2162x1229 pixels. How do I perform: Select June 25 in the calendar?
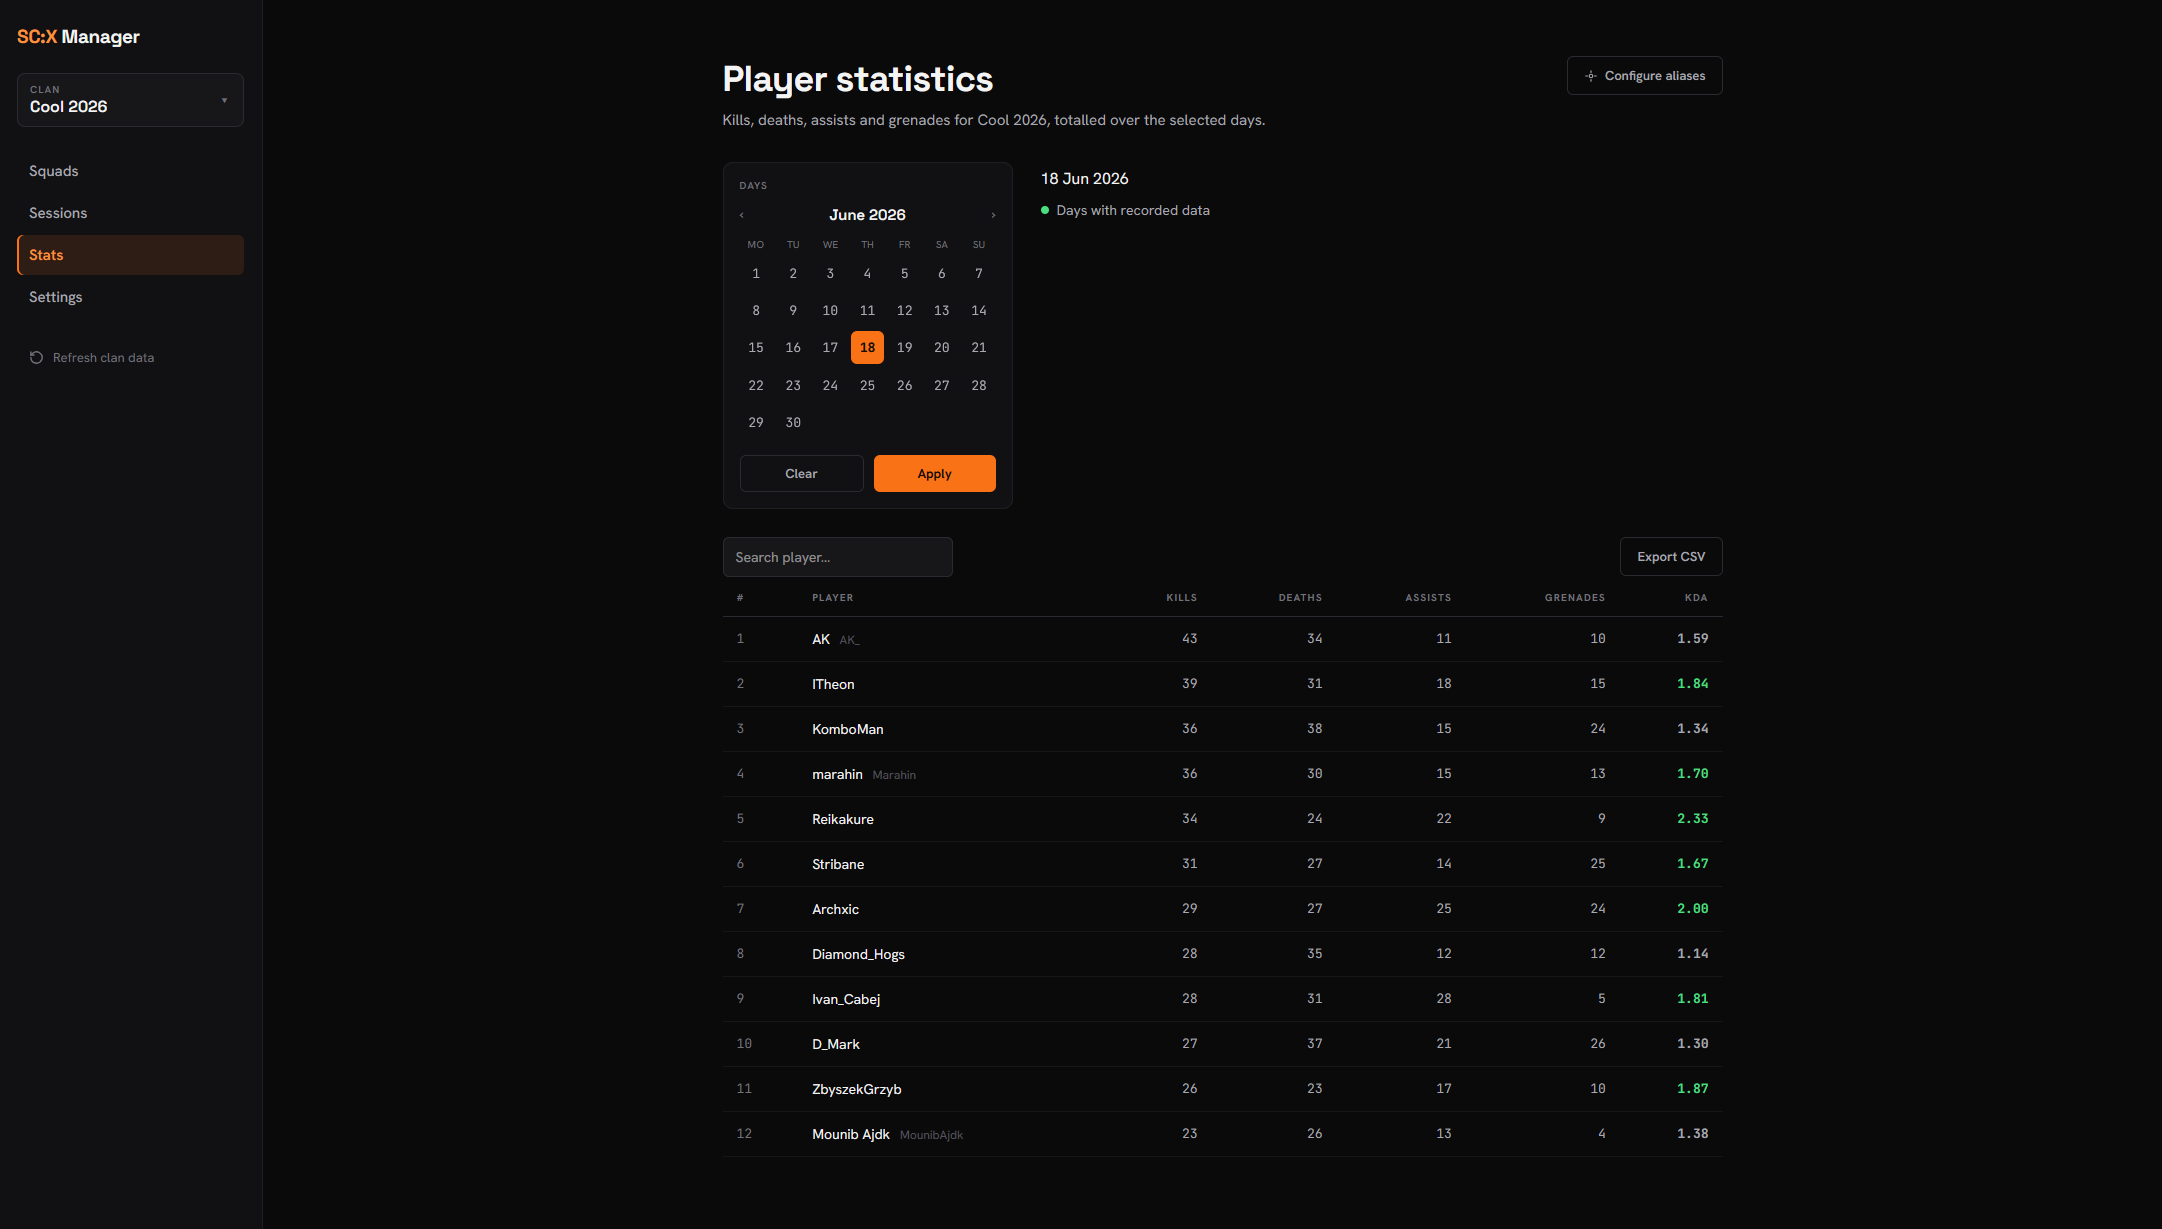coord(867,386)
